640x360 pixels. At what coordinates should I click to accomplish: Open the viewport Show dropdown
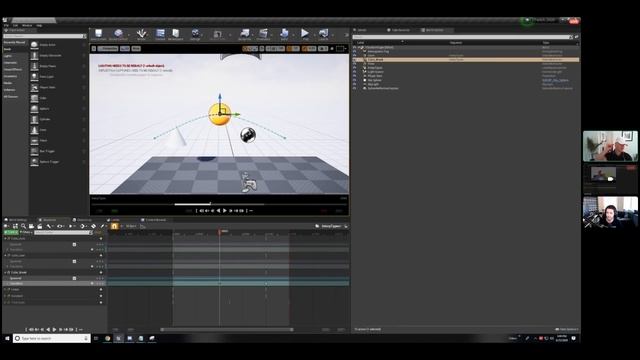(136, 49)
